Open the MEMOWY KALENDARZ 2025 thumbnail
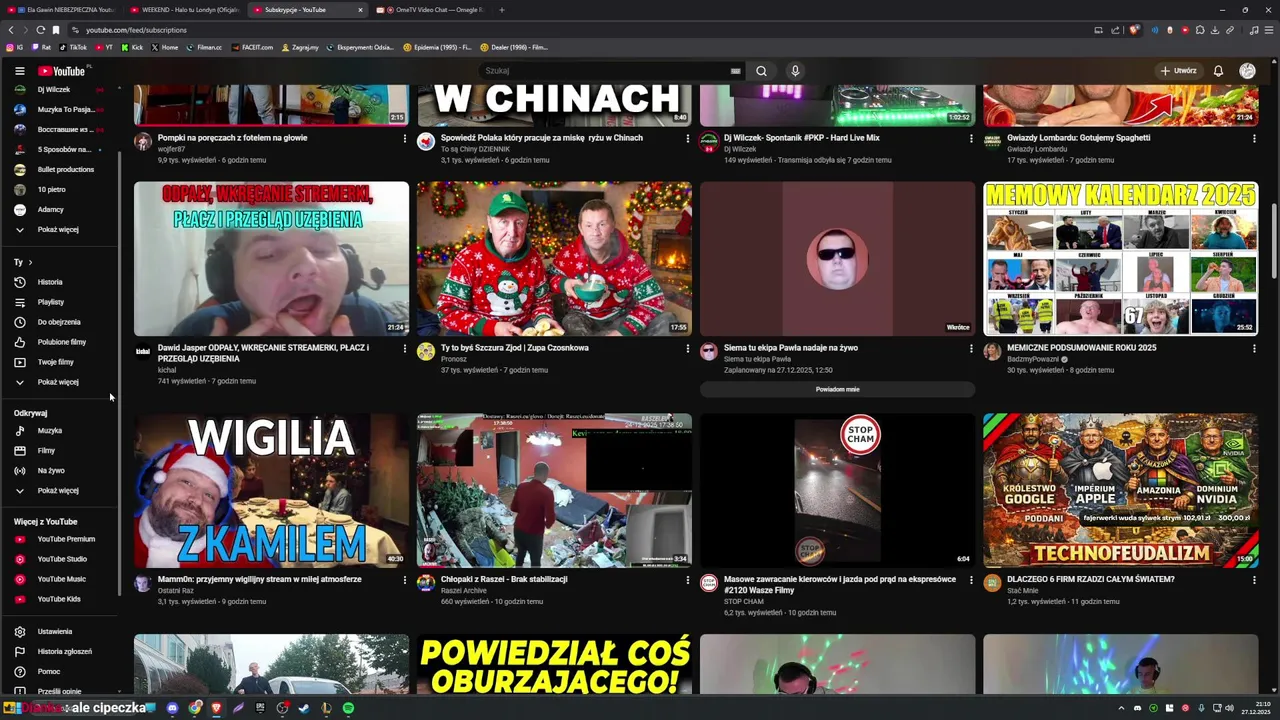1280x720 pixels. click(1120, 258)
